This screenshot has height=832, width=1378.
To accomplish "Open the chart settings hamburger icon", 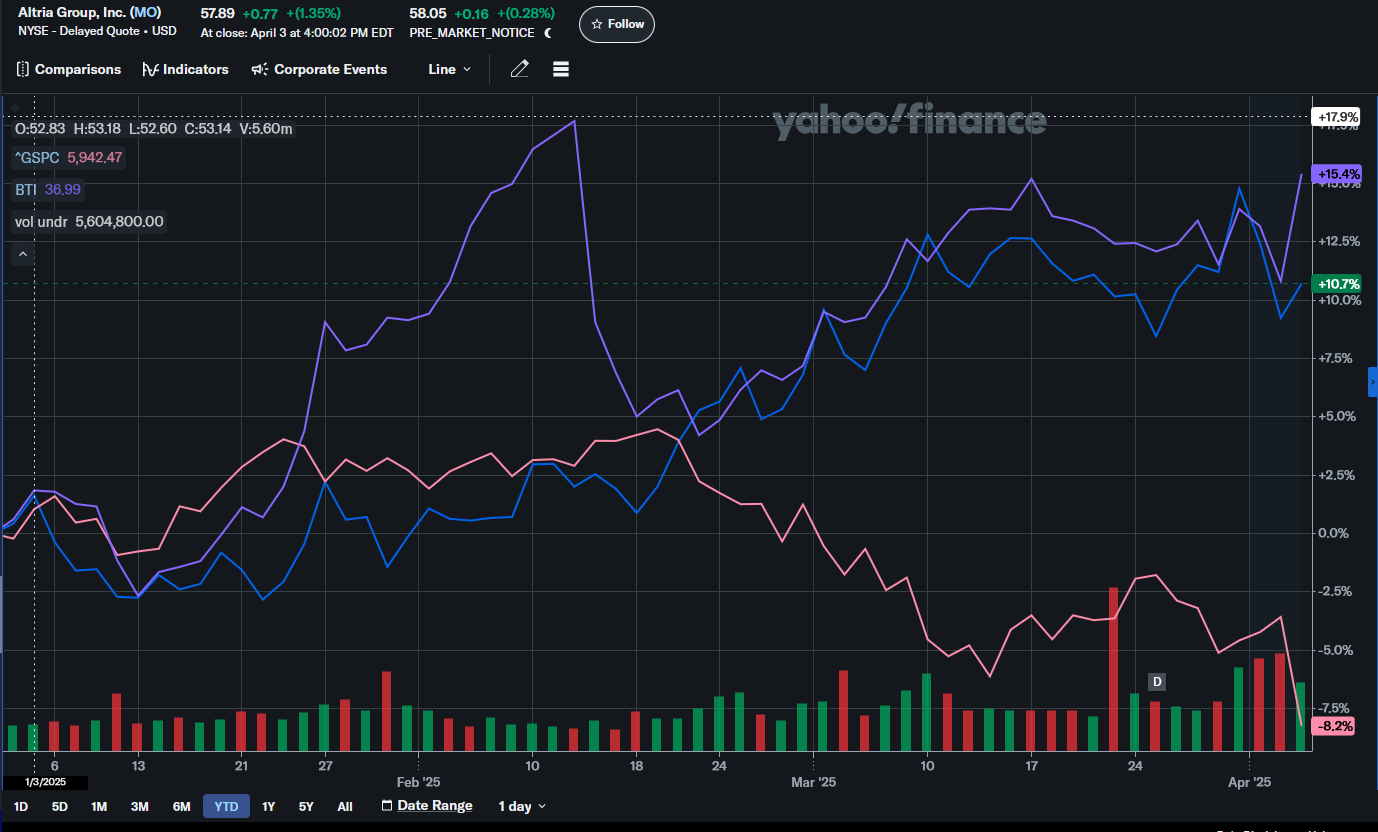I will [x=560, y=69].
